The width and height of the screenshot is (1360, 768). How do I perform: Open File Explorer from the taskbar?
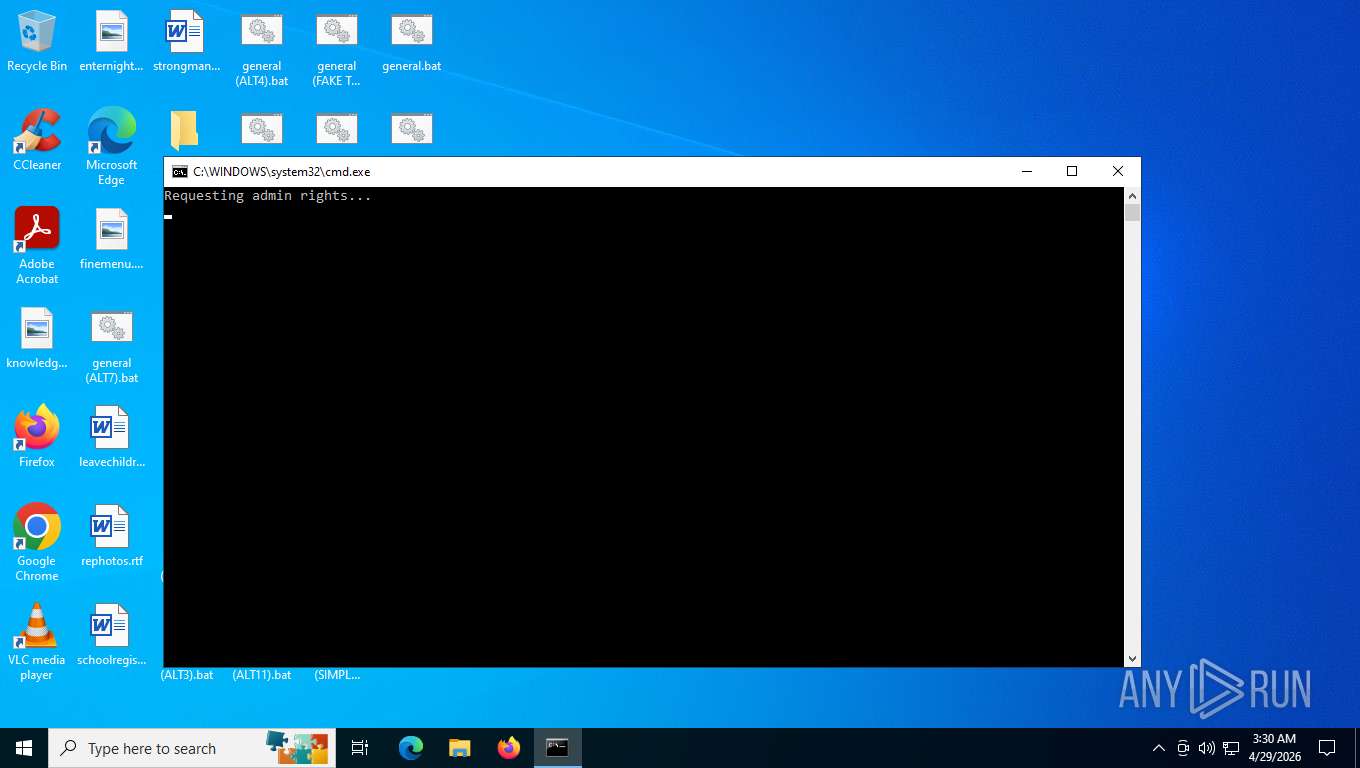pyautogui.click(x=460, y=748)
